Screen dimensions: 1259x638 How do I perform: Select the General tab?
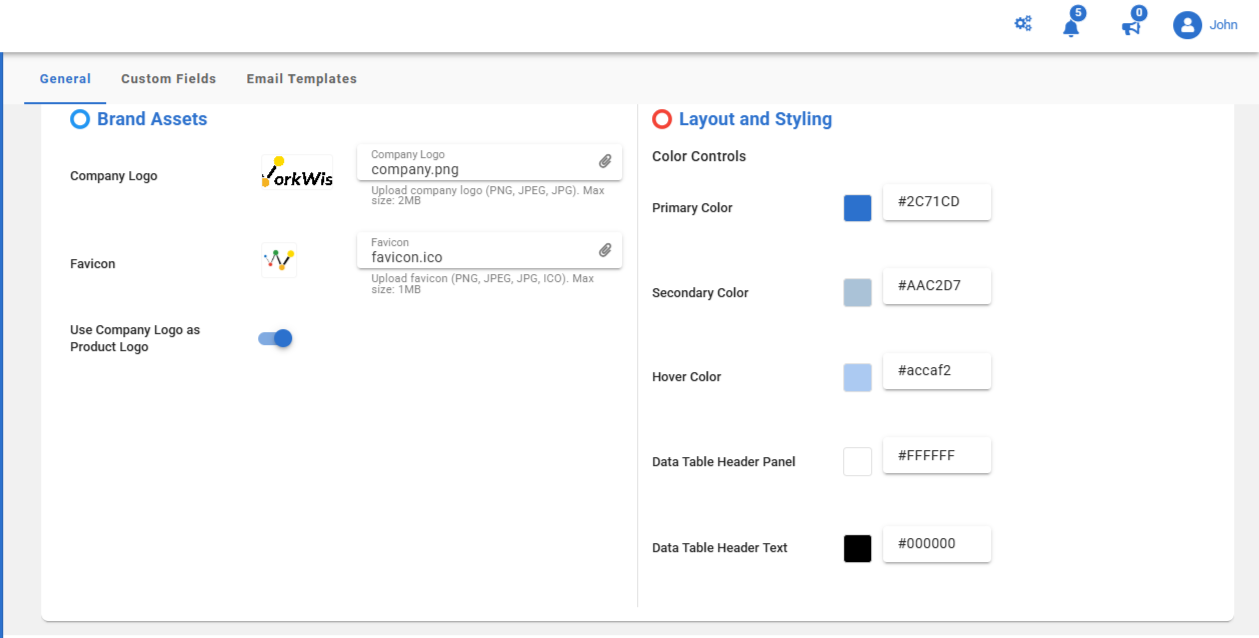coord(65,79)
